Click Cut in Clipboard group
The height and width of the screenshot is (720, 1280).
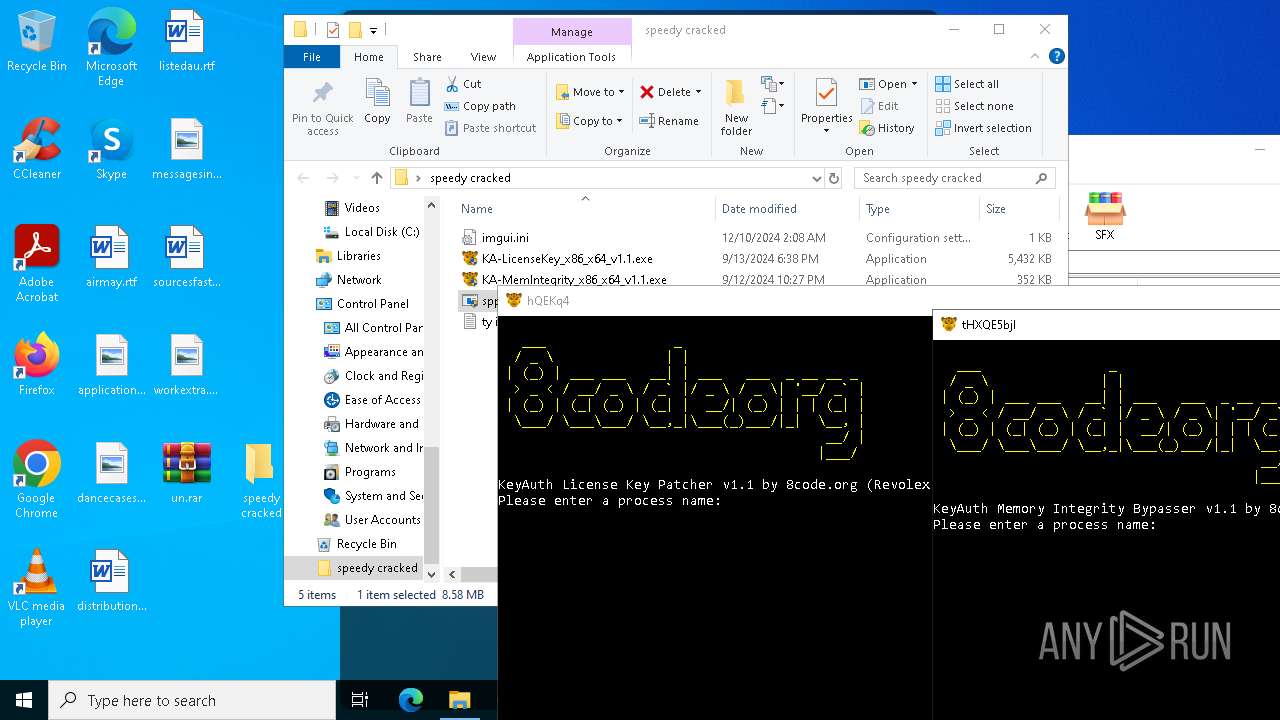(463, 84)
